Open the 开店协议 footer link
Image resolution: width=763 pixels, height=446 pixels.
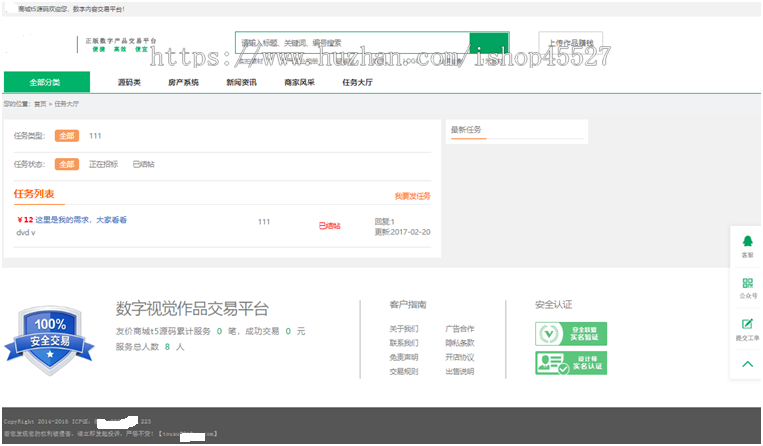(x=460, y=357)
